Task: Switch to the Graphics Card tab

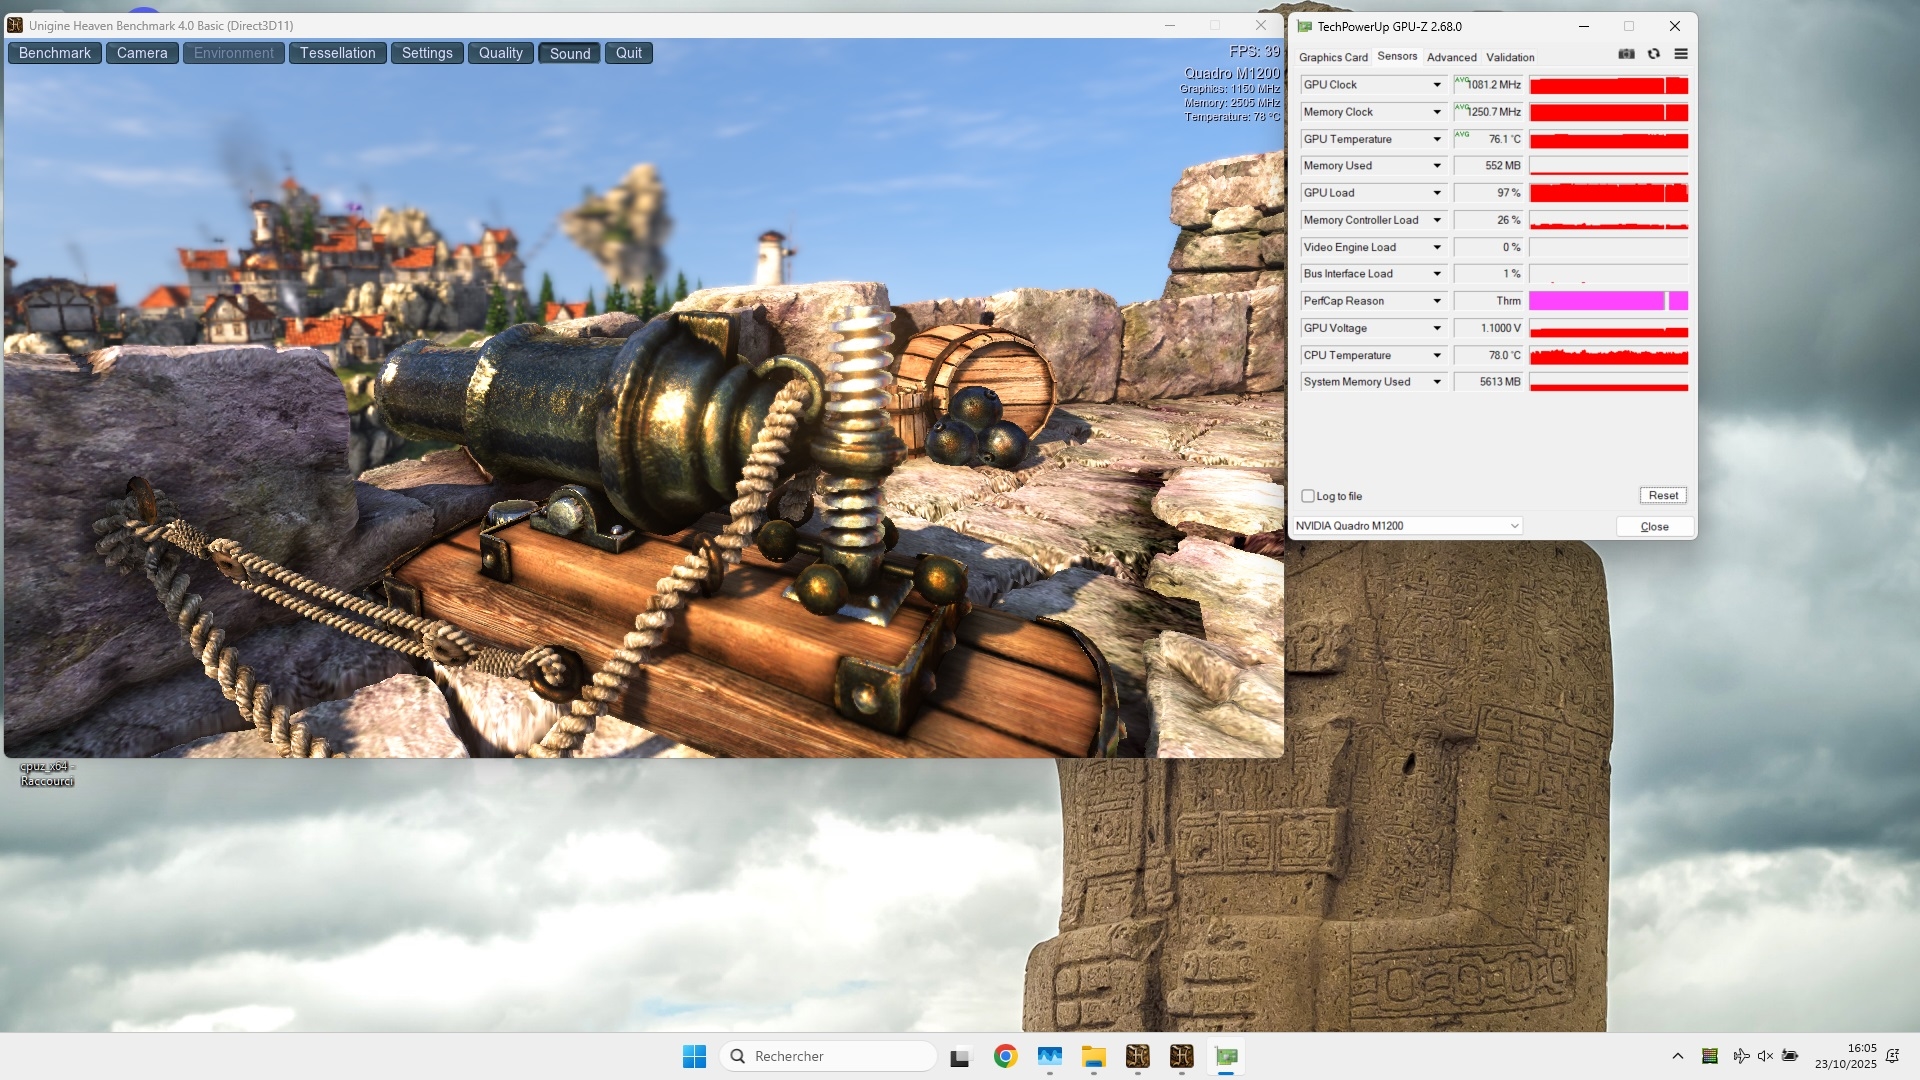Action: tap(1332, 57)
